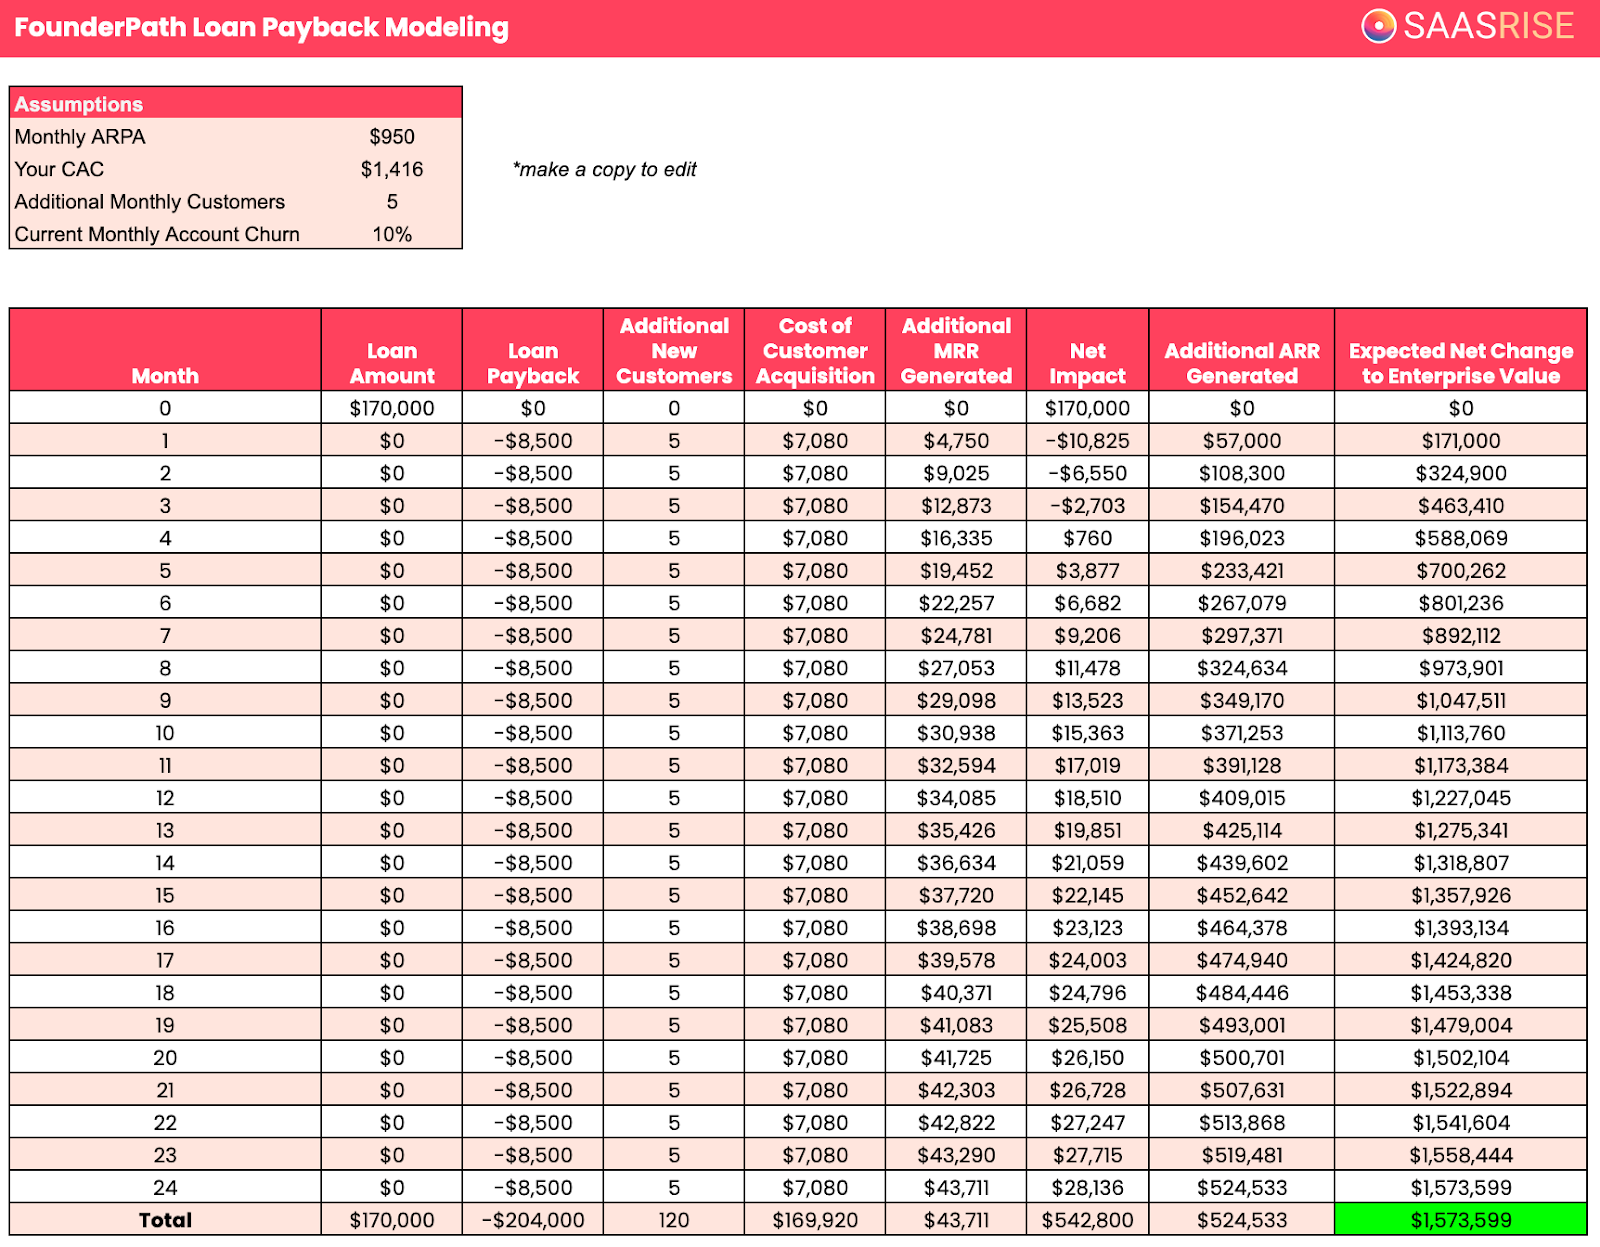Click the FounderPath Loan Payback Modeling title
The height and width of the screenshot is (1247, 1600).
pyautogui.click(x=261, y=27)
